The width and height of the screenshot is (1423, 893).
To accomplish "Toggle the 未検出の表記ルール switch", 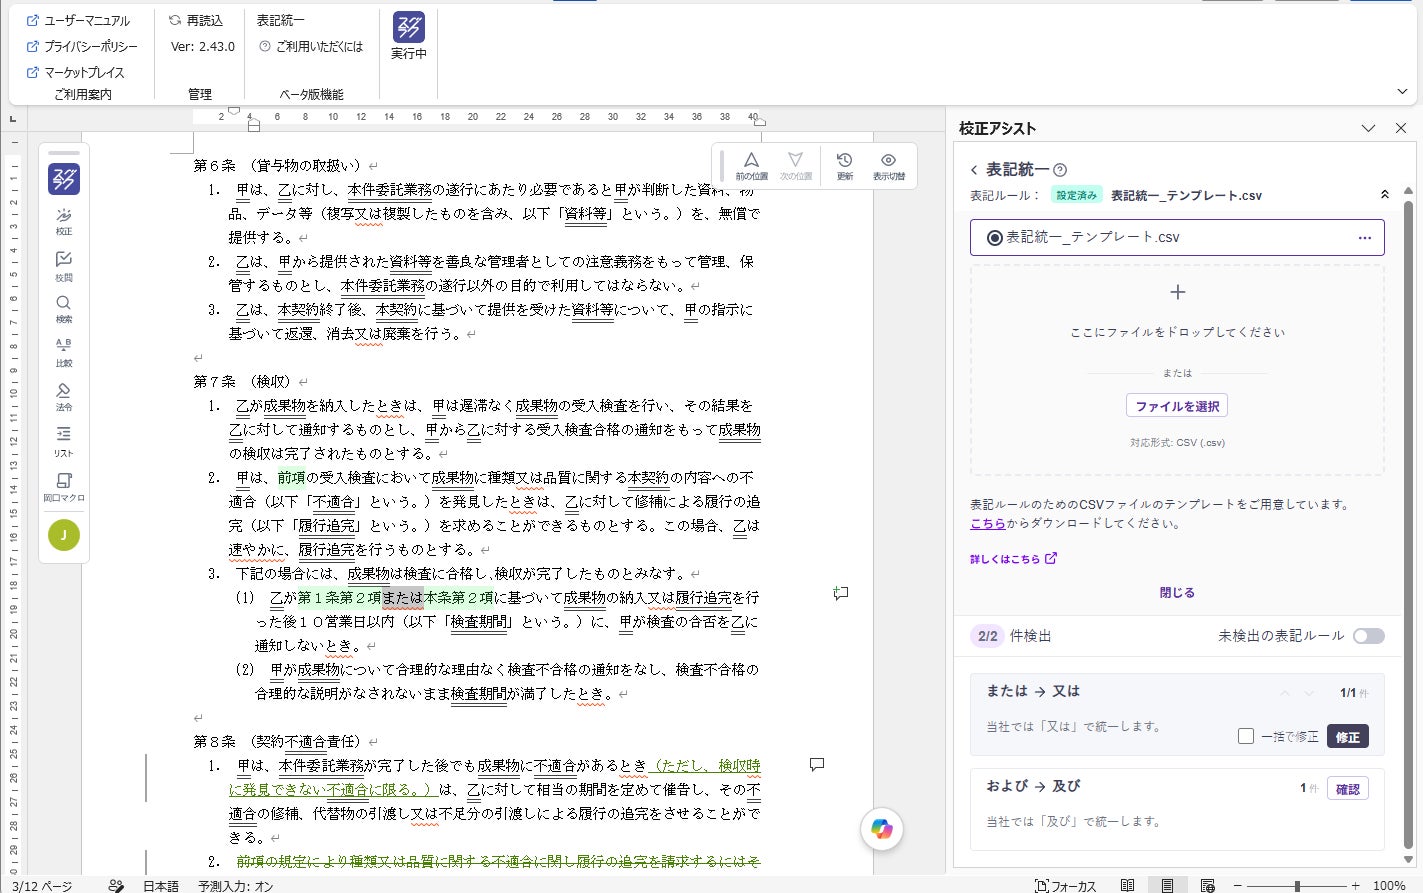I will click(x=1368, y=636).
